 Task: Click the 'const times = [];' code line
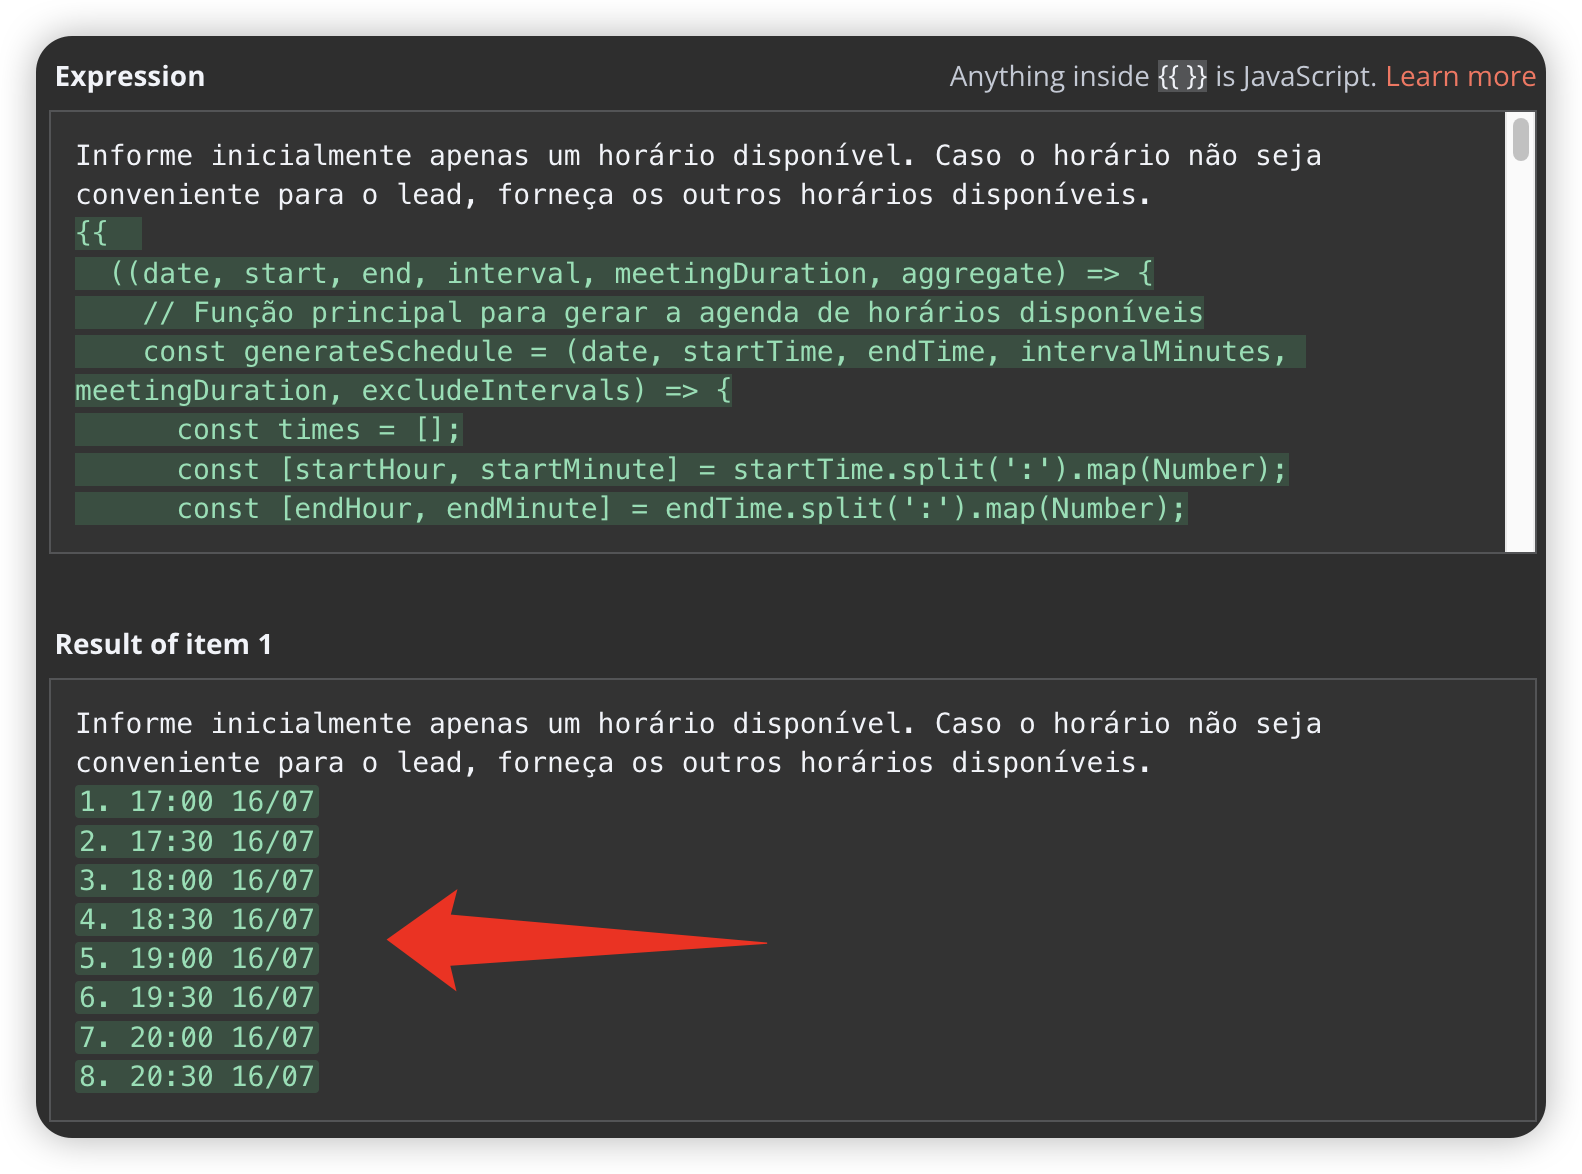pyautogui.click(x=269, y=430)
